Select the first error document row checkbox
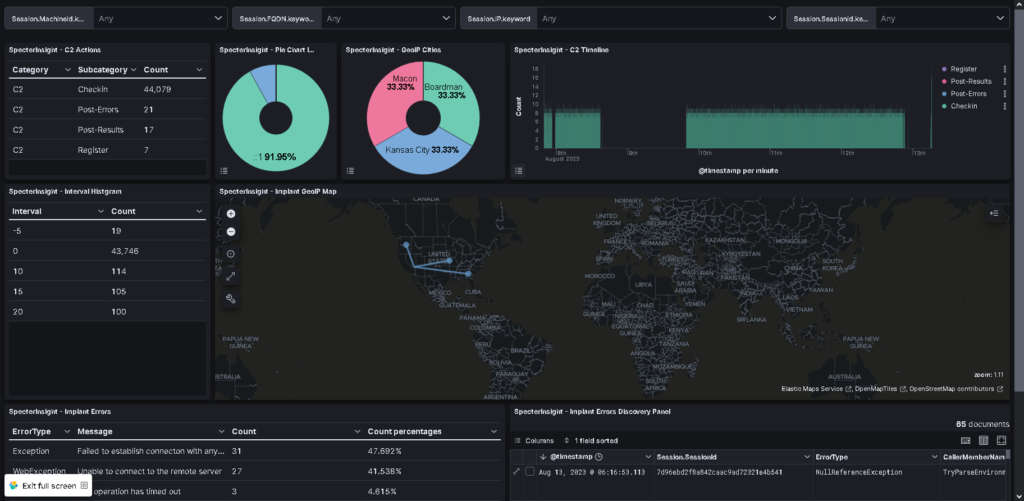Image resolution: width=1024 pixels, height=501 pixels. point(530,472)
